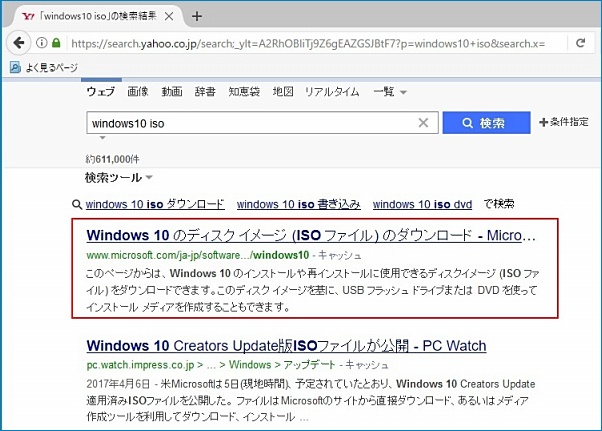
Task: Click the browser address bar URL
Action: pos(308,43)
